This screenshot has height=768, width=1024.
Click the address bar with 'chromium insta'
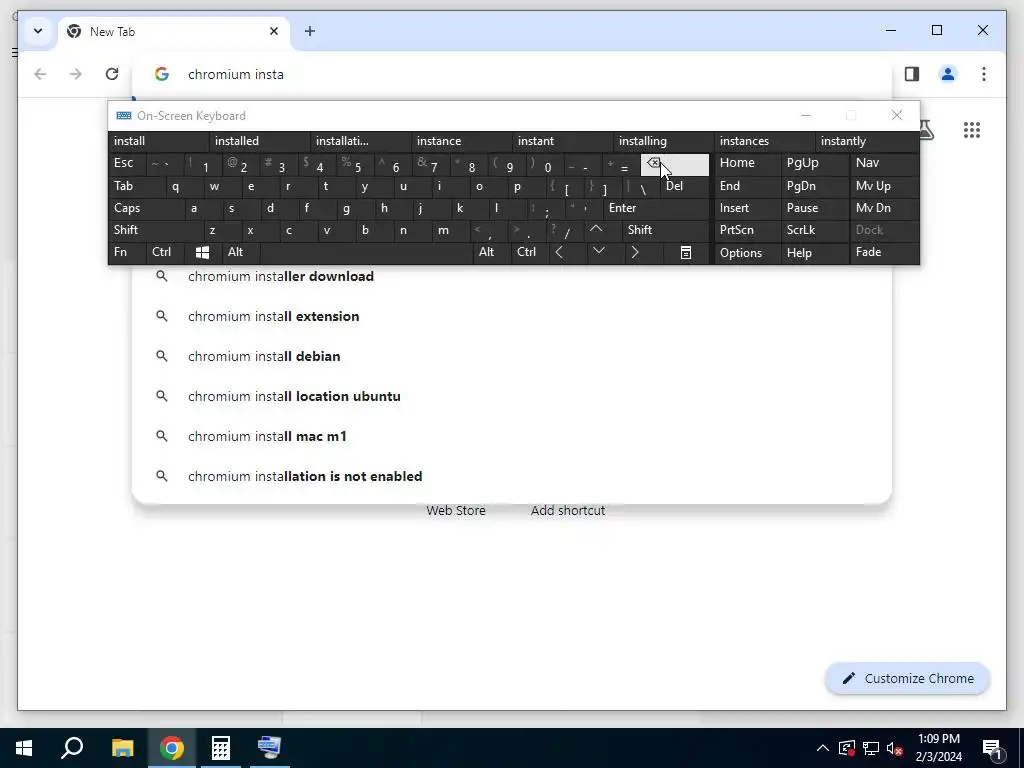coord(512,74)
